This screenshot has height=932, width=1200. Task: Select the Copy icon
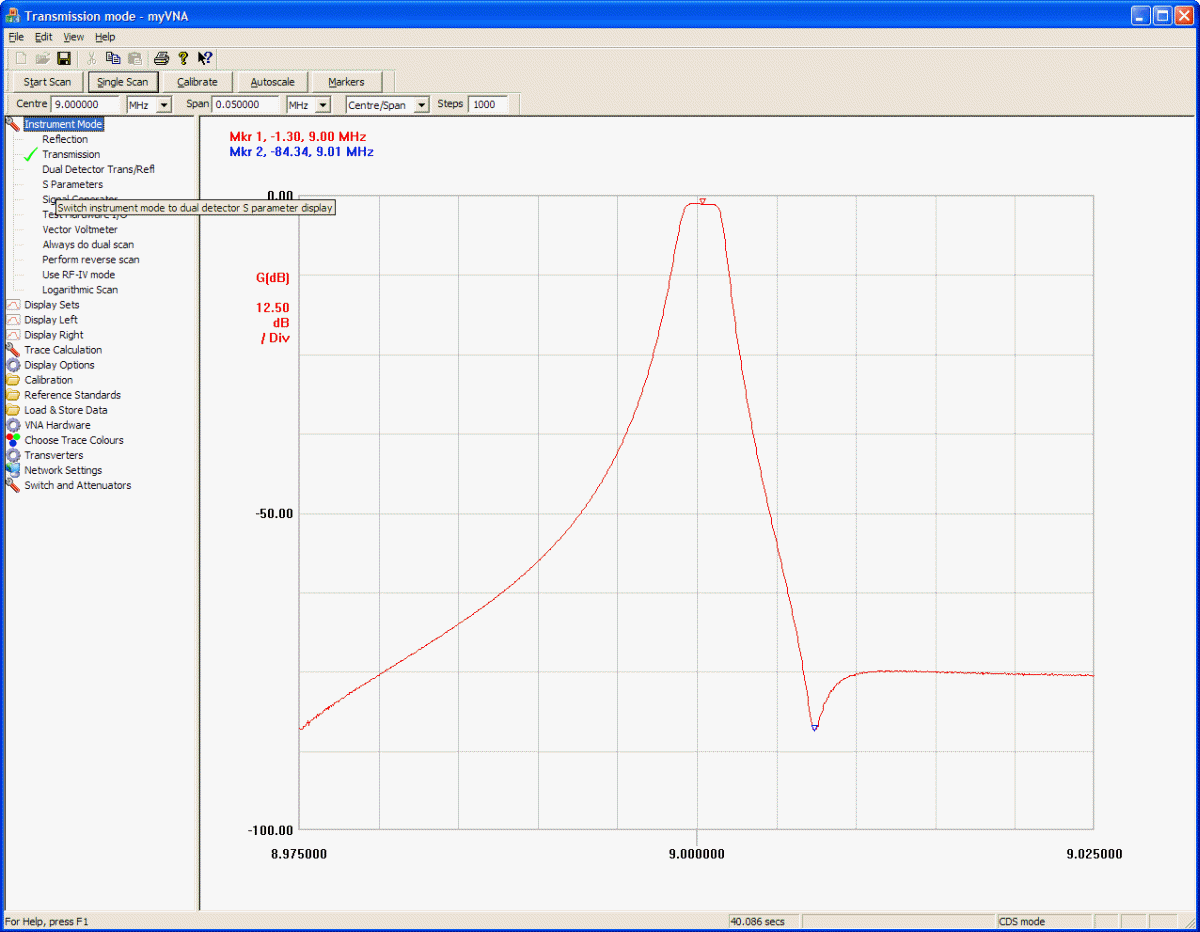click(113, 58)
